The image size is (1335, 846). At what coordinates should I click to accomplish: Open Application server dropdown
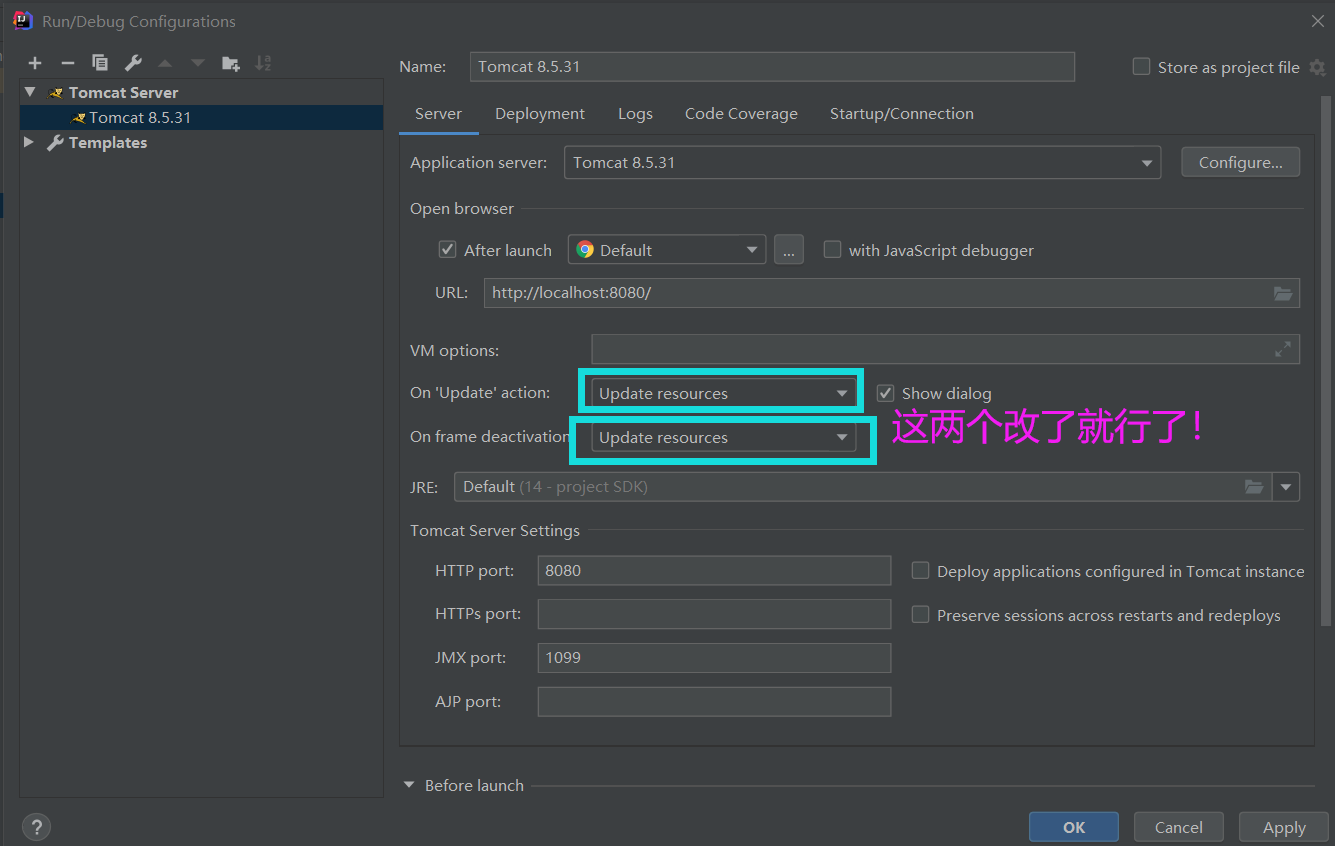[862, 163]
